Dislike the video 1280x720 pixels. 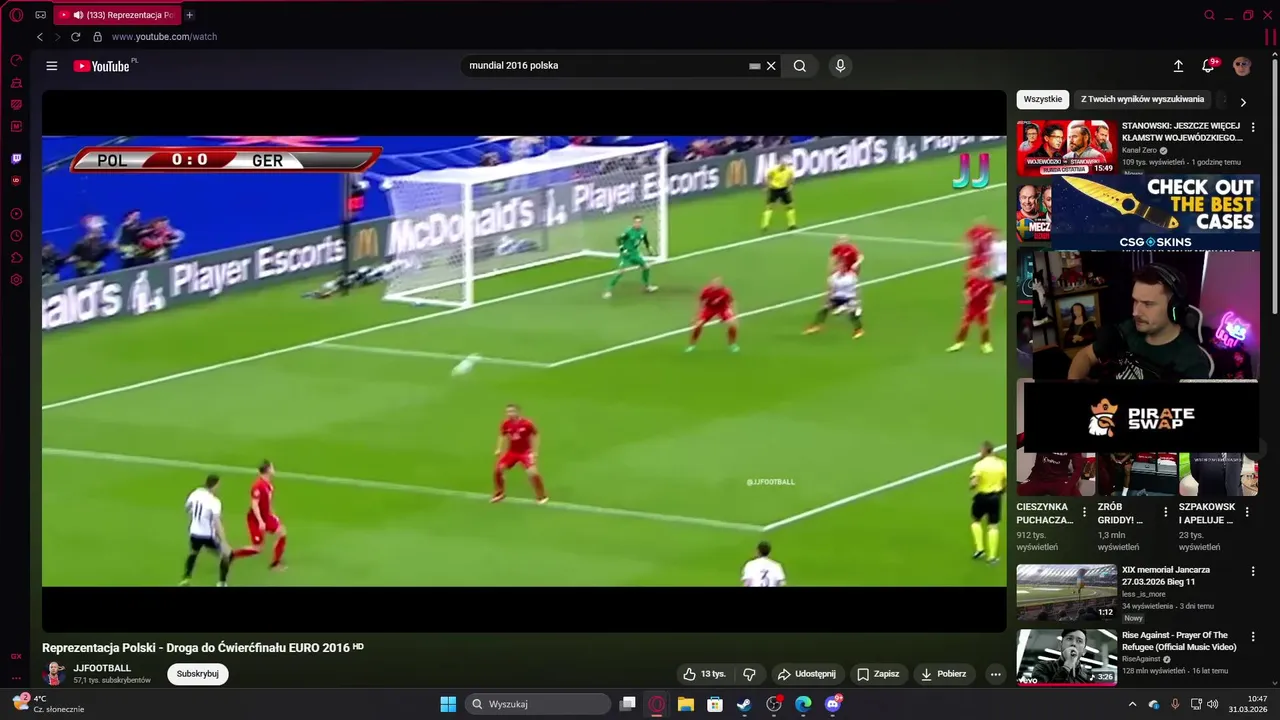(x=749, y=674)
